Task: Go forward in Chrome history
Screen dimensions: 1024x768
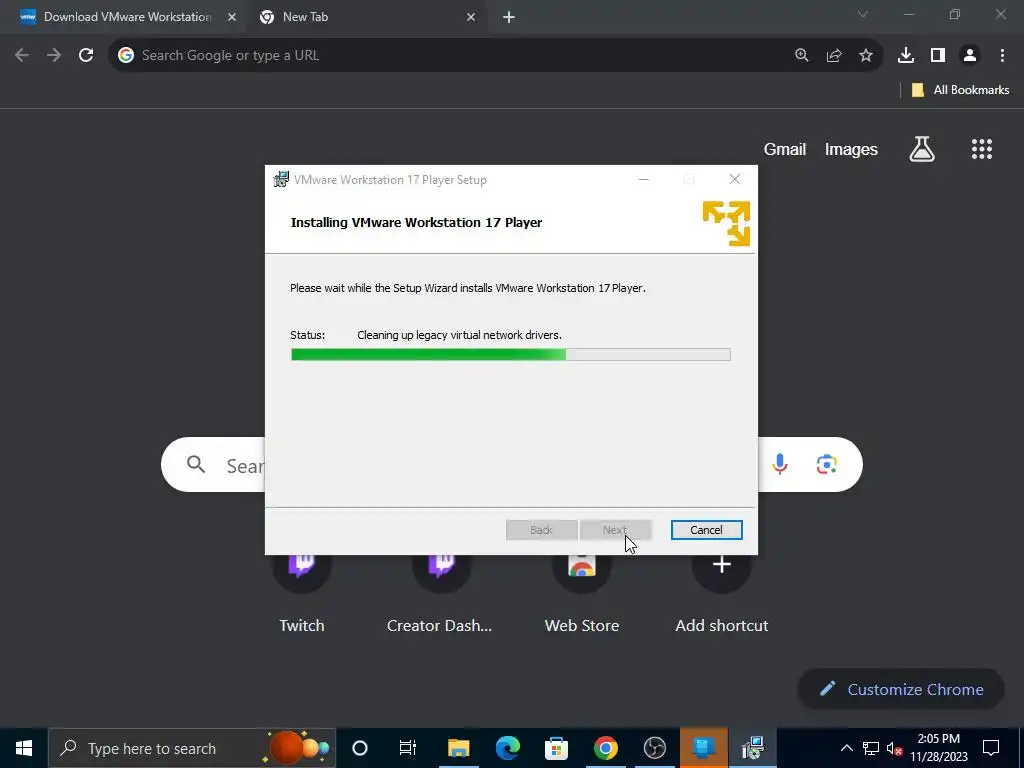Action: pyautogui.click(x=54, y=56)
